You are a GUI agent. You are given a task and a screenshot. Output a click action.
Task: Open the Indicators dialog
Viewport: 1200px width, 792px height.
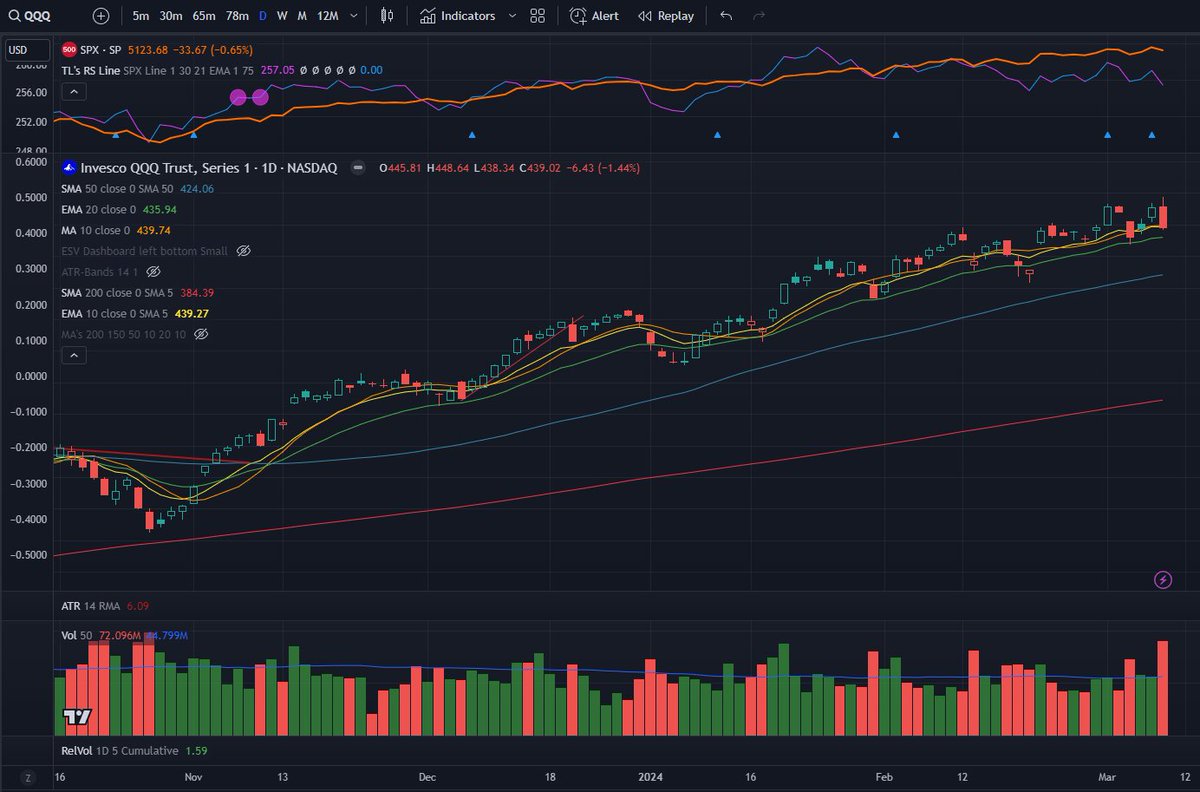[458, 16]
